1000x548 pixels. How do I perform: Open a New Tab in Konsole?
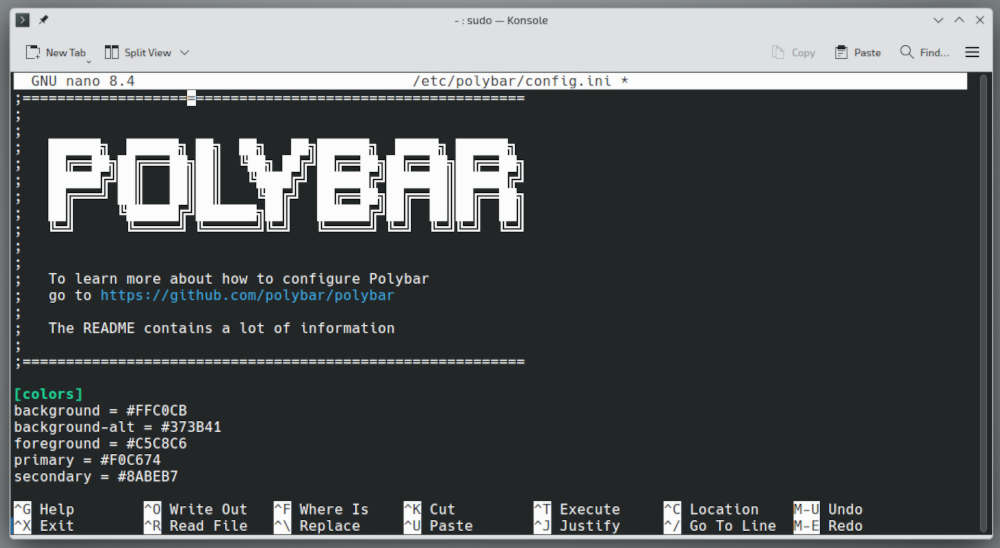point(56,53)
